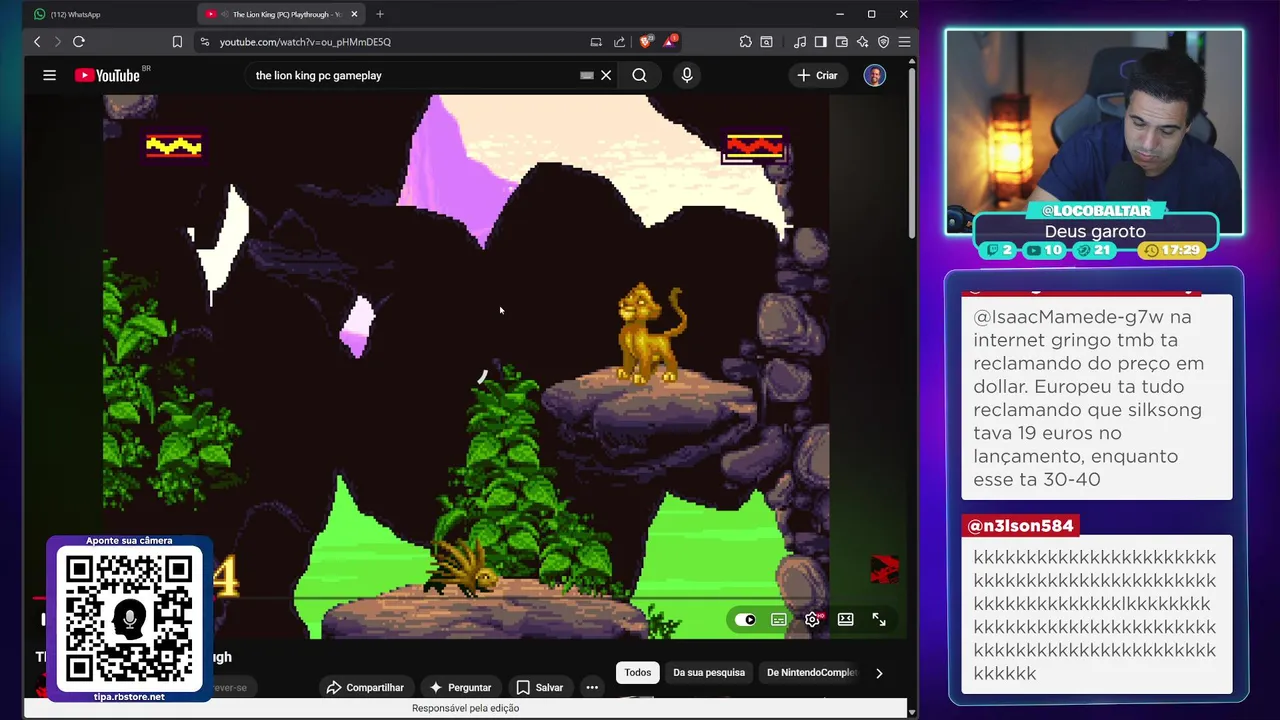Viewport: 1280px width, 720px height.
Task: Open the more actions ellipsis button
Action: [x=592, y=687]
